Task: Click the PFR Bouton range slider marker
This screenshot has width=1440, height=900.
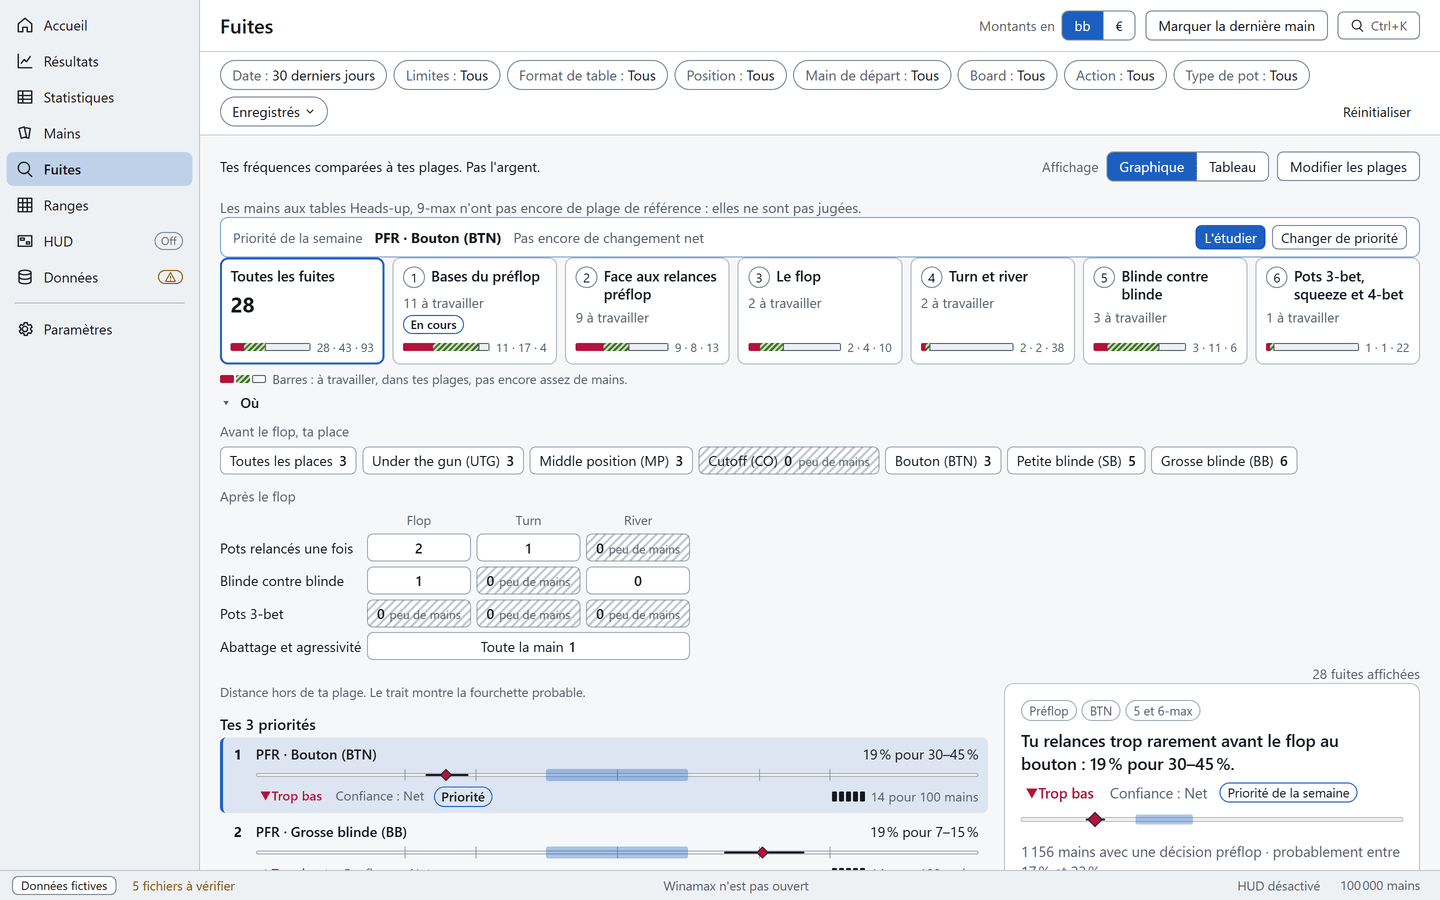Action: tap(446, 775)
